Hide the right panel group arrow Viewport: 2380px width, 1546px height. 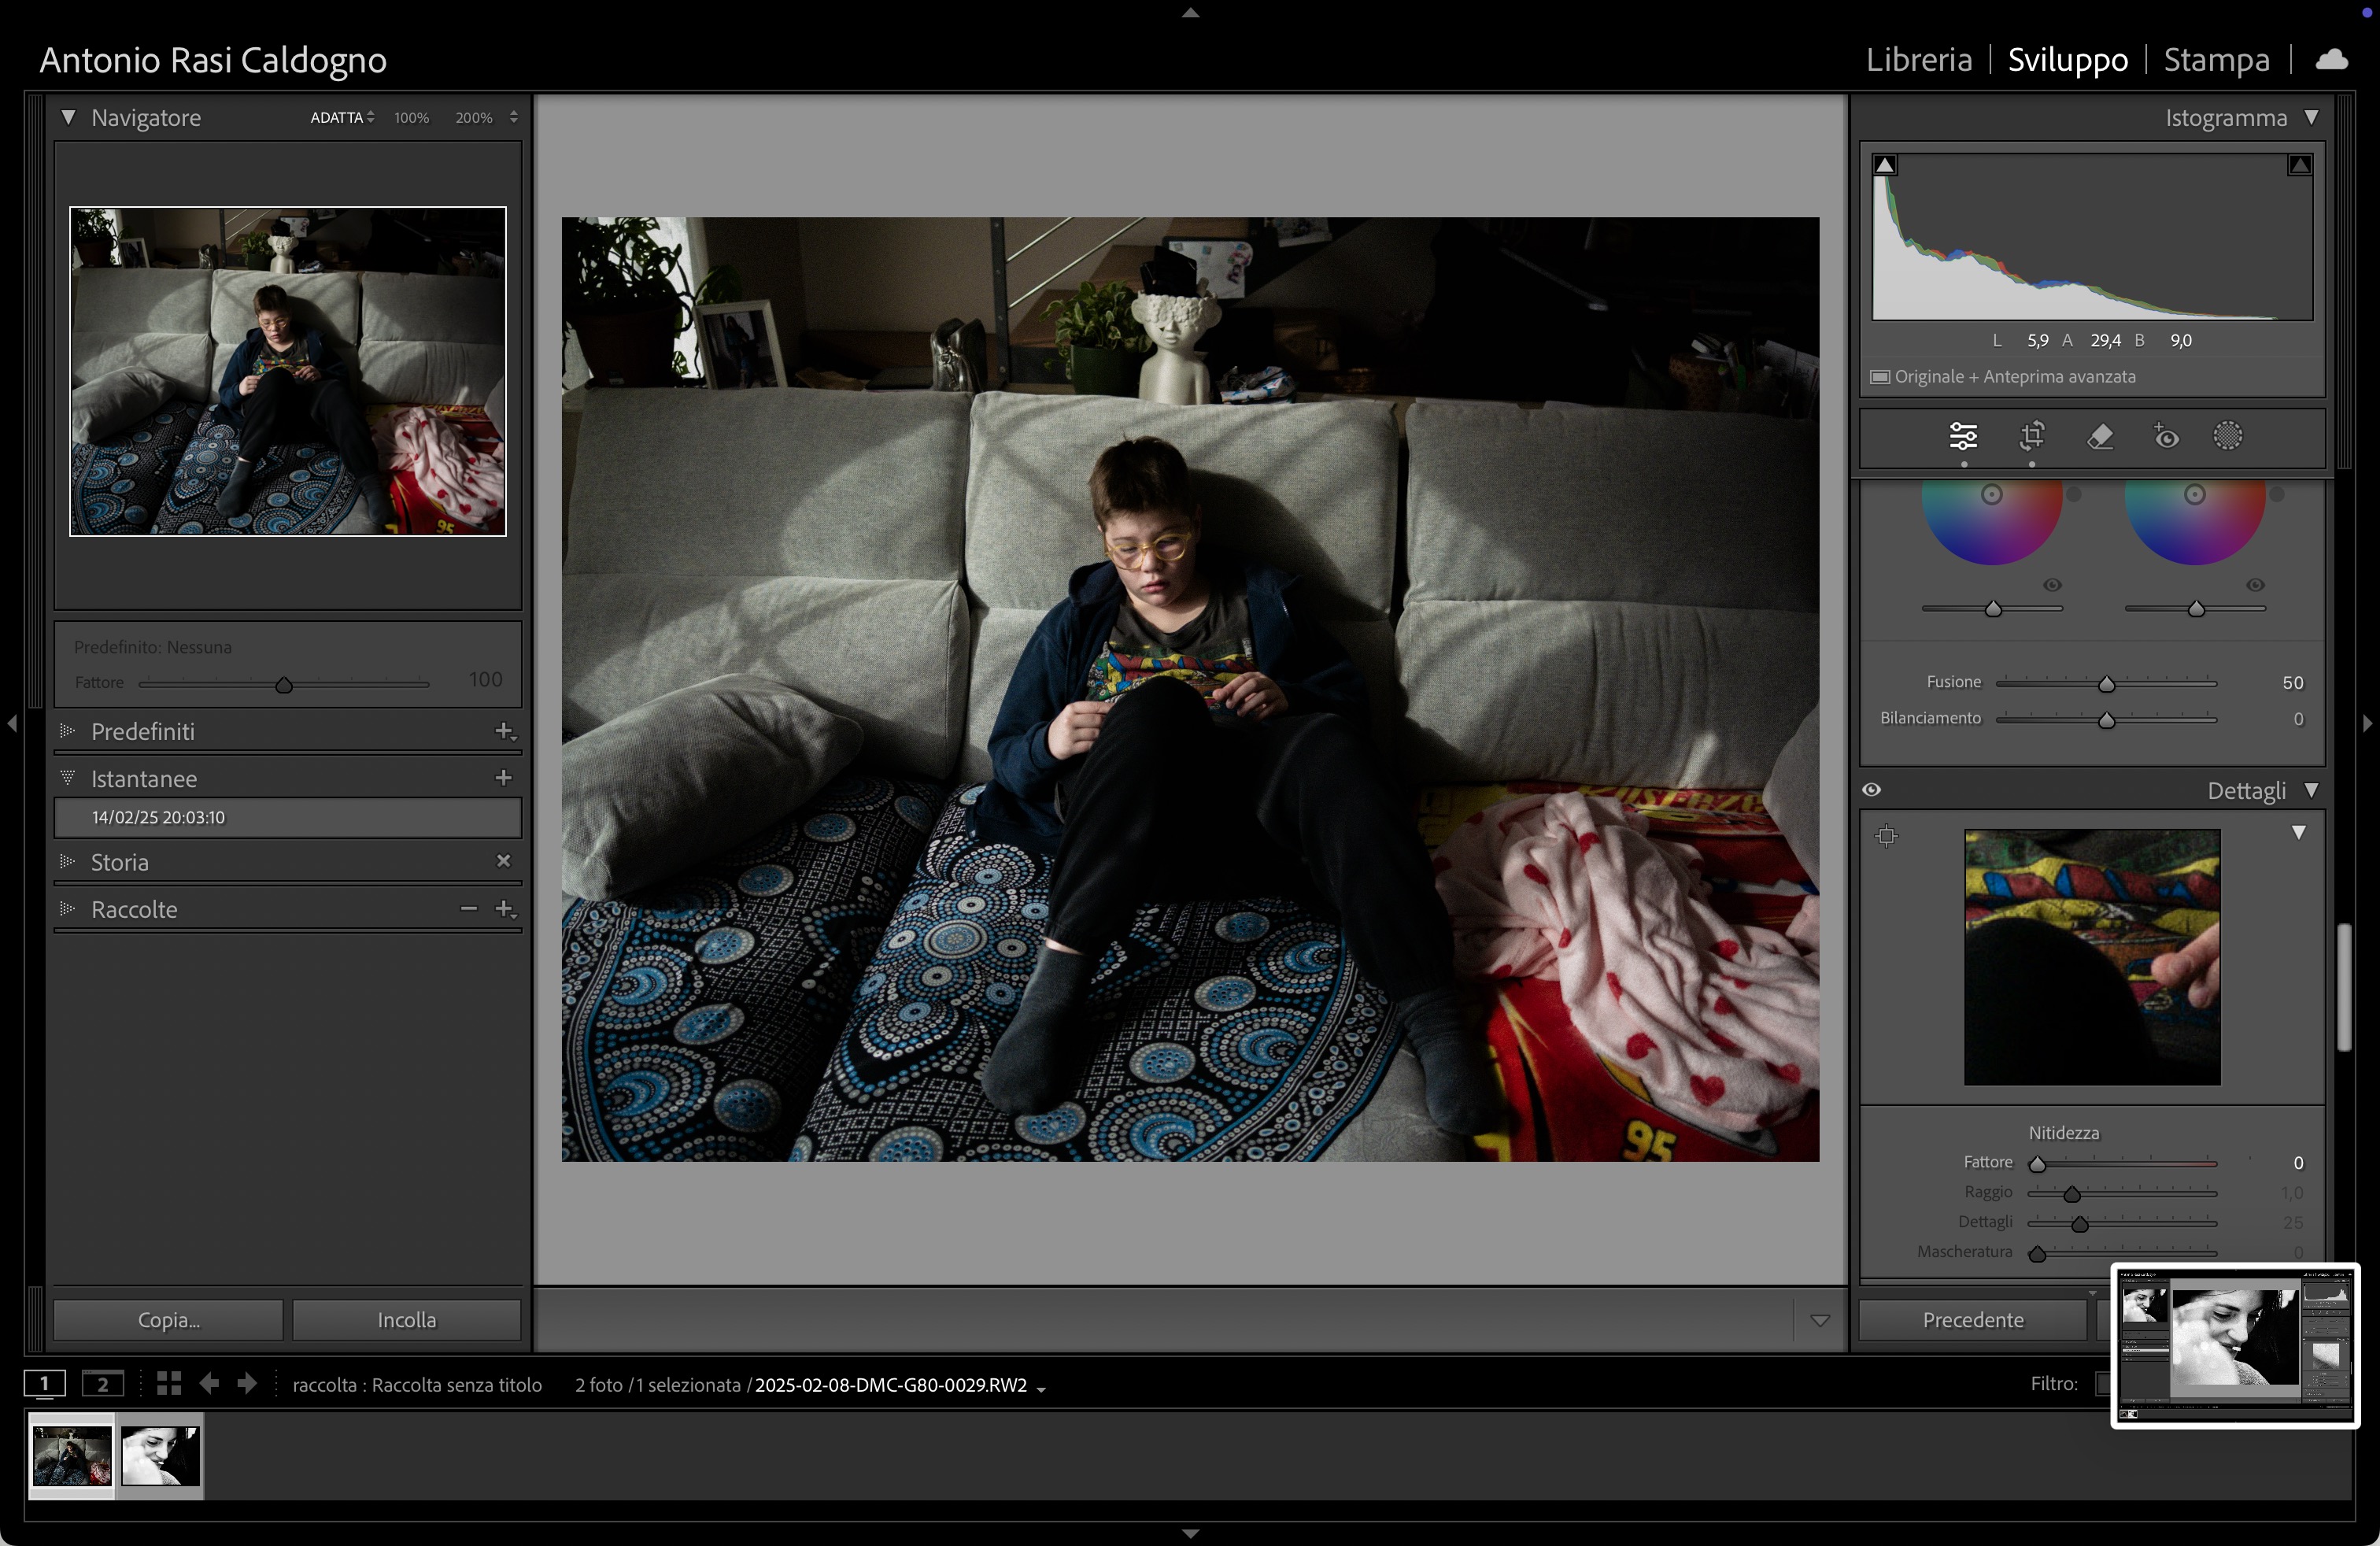point(2367,723)
